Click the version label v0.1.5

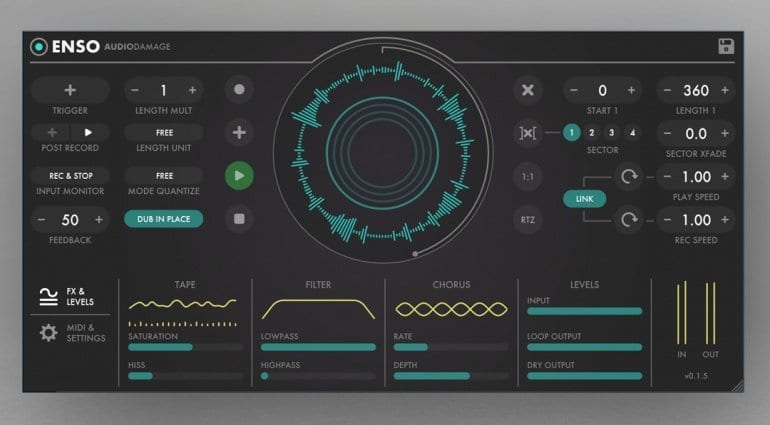click(696, 376)
